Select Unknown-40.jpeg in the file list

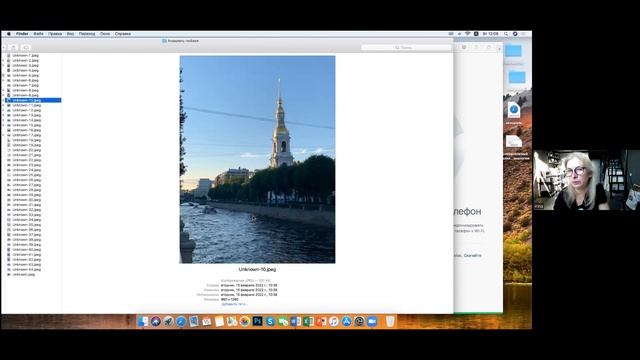coord(27,250)
